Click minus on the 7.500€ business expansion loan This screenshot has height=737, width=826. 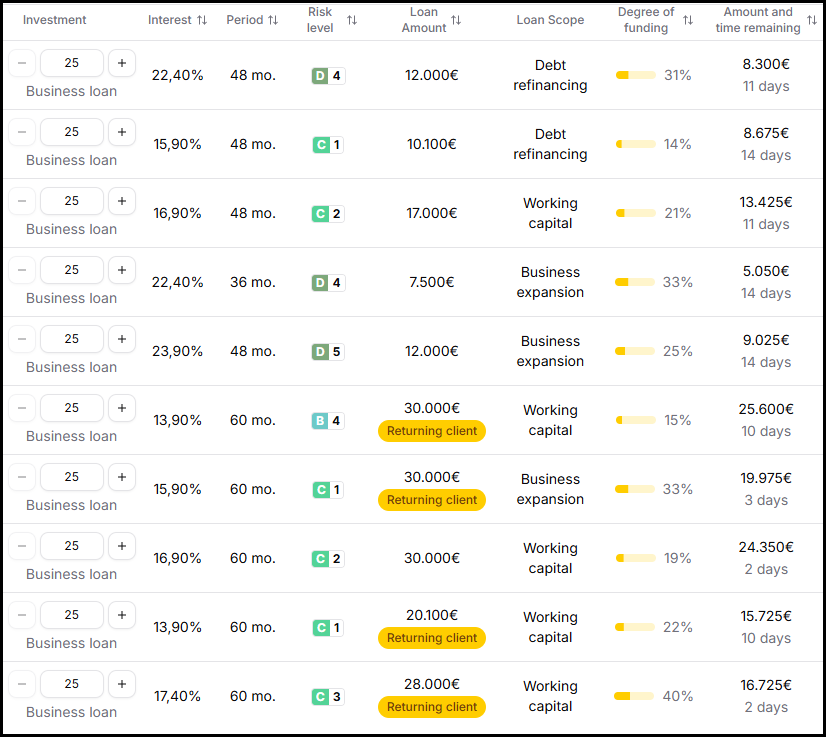click(x=22, y=270)
